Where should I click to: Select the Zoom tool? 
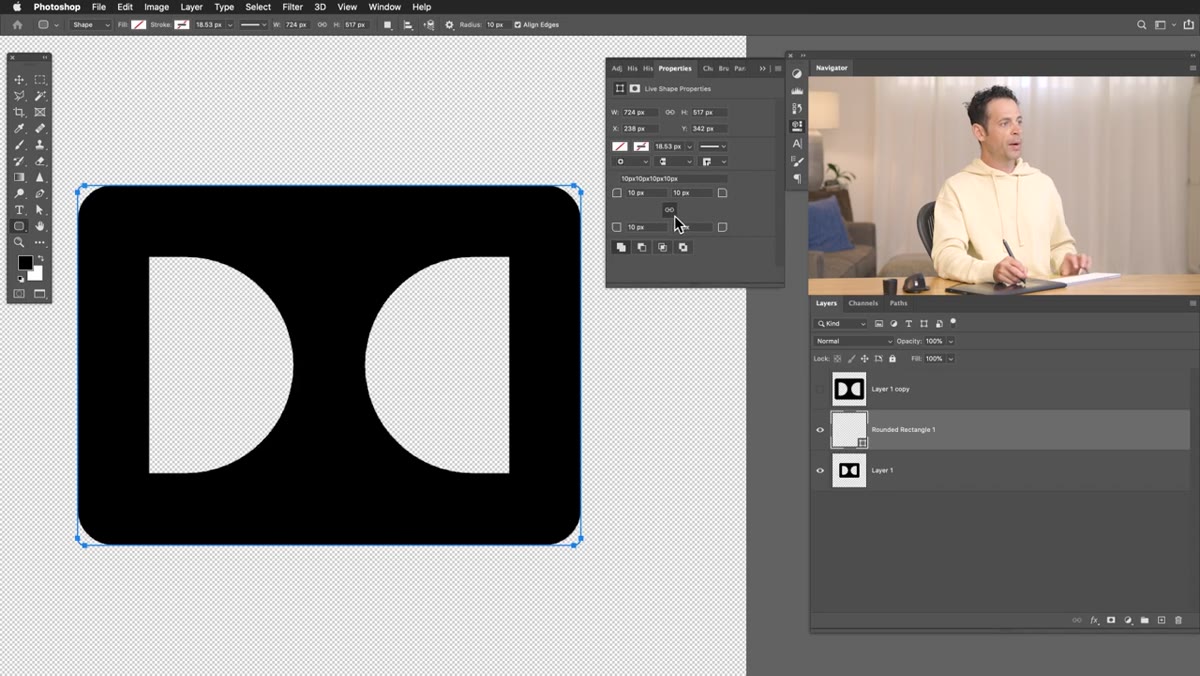pyautogui.click(x=19, y=242)
